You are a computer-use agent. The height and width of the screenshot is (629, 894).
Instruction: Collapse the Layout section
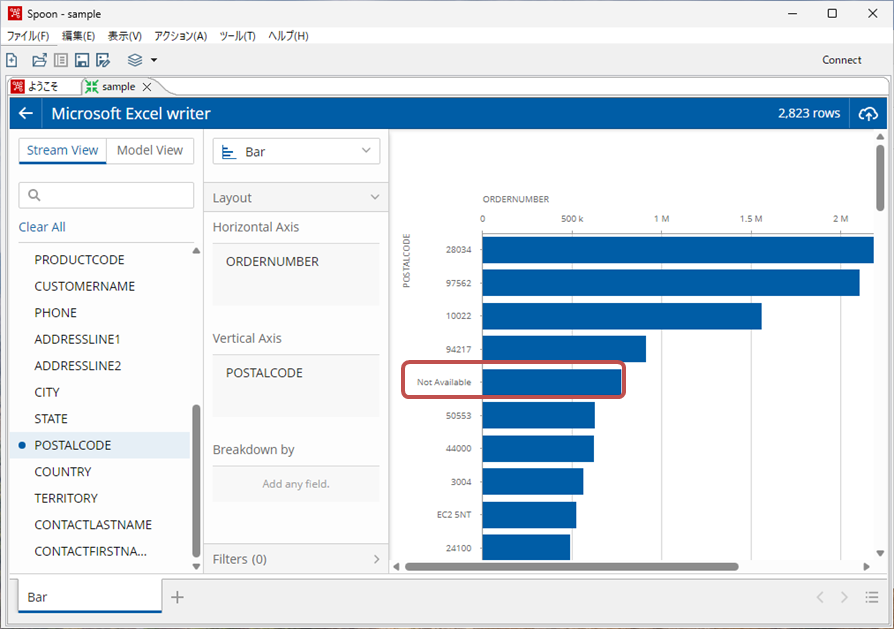(x=296, y=197)
